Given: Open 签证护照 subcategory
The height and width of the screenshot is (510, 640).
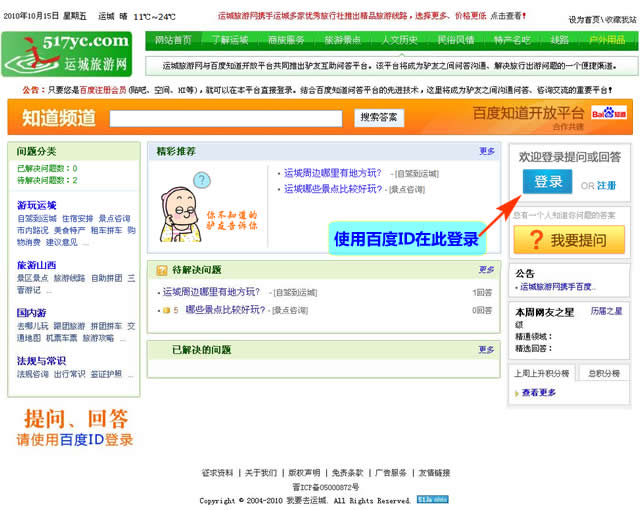Looking at the screenshot, I should tap(106, 374).
